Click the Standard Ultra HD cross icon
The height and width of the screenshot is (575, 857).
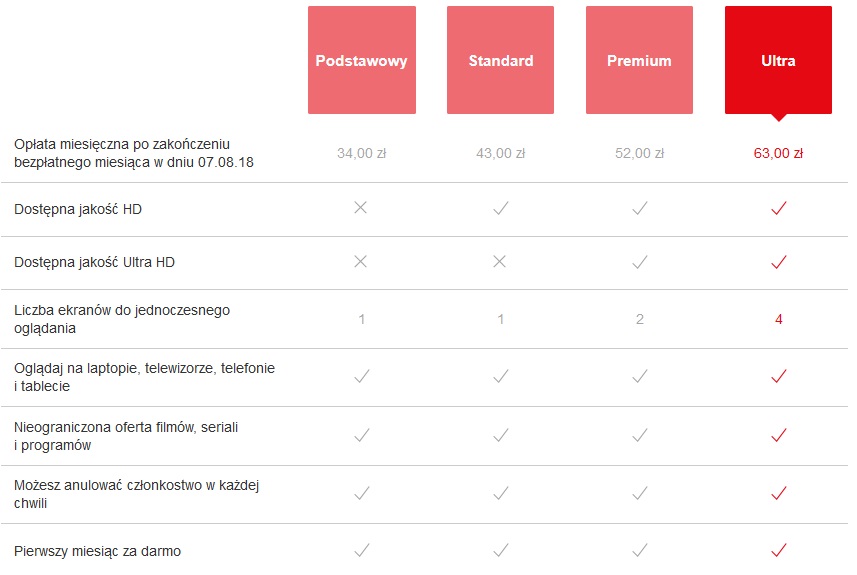click(500, 262)
